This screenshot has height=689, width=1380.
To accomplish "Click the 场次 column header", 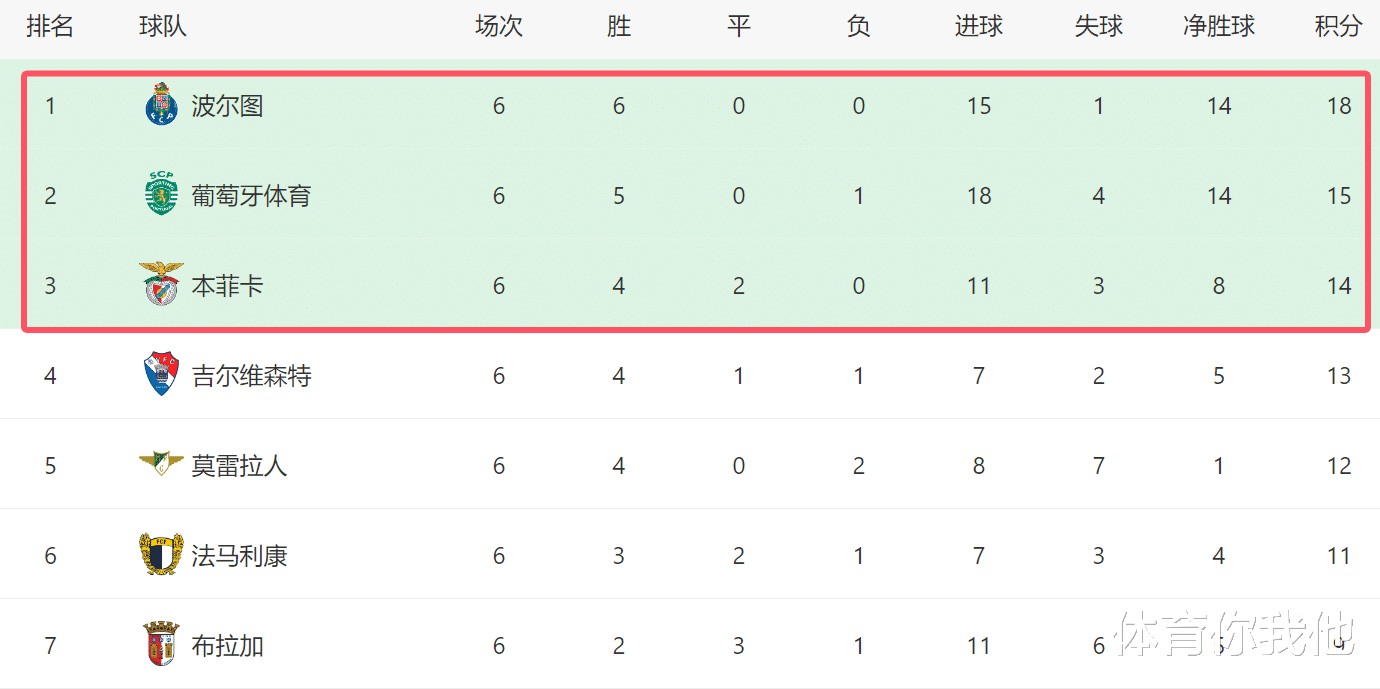I will [498, 27].
